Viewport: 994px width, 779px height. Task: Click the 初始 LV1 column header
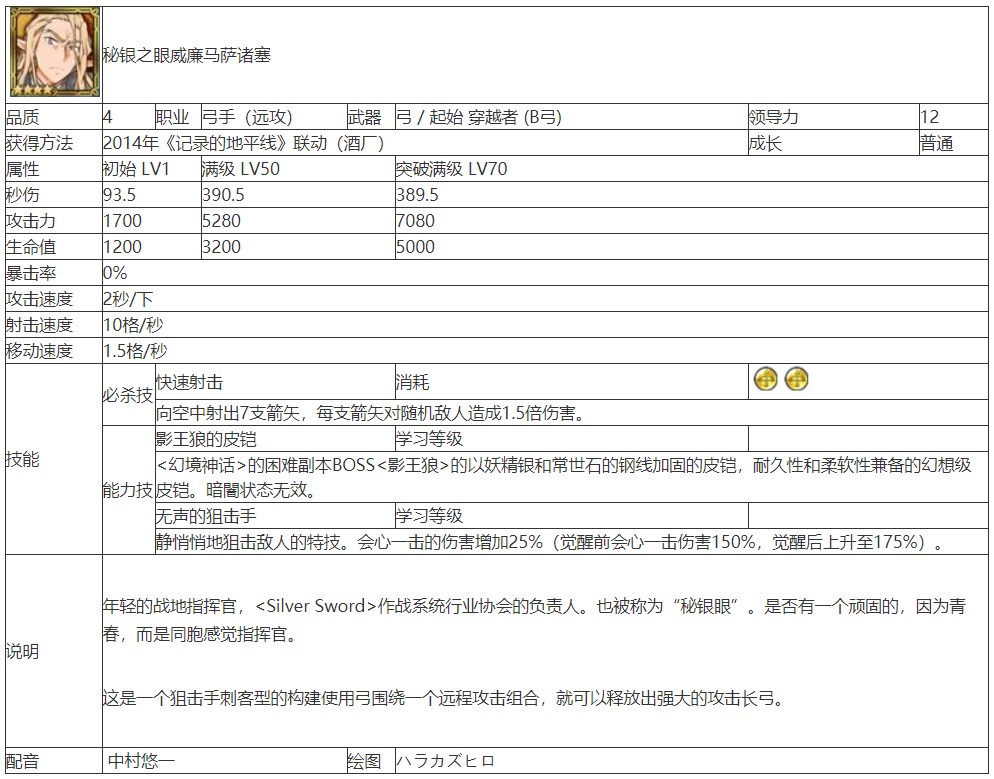coord(152,169)
